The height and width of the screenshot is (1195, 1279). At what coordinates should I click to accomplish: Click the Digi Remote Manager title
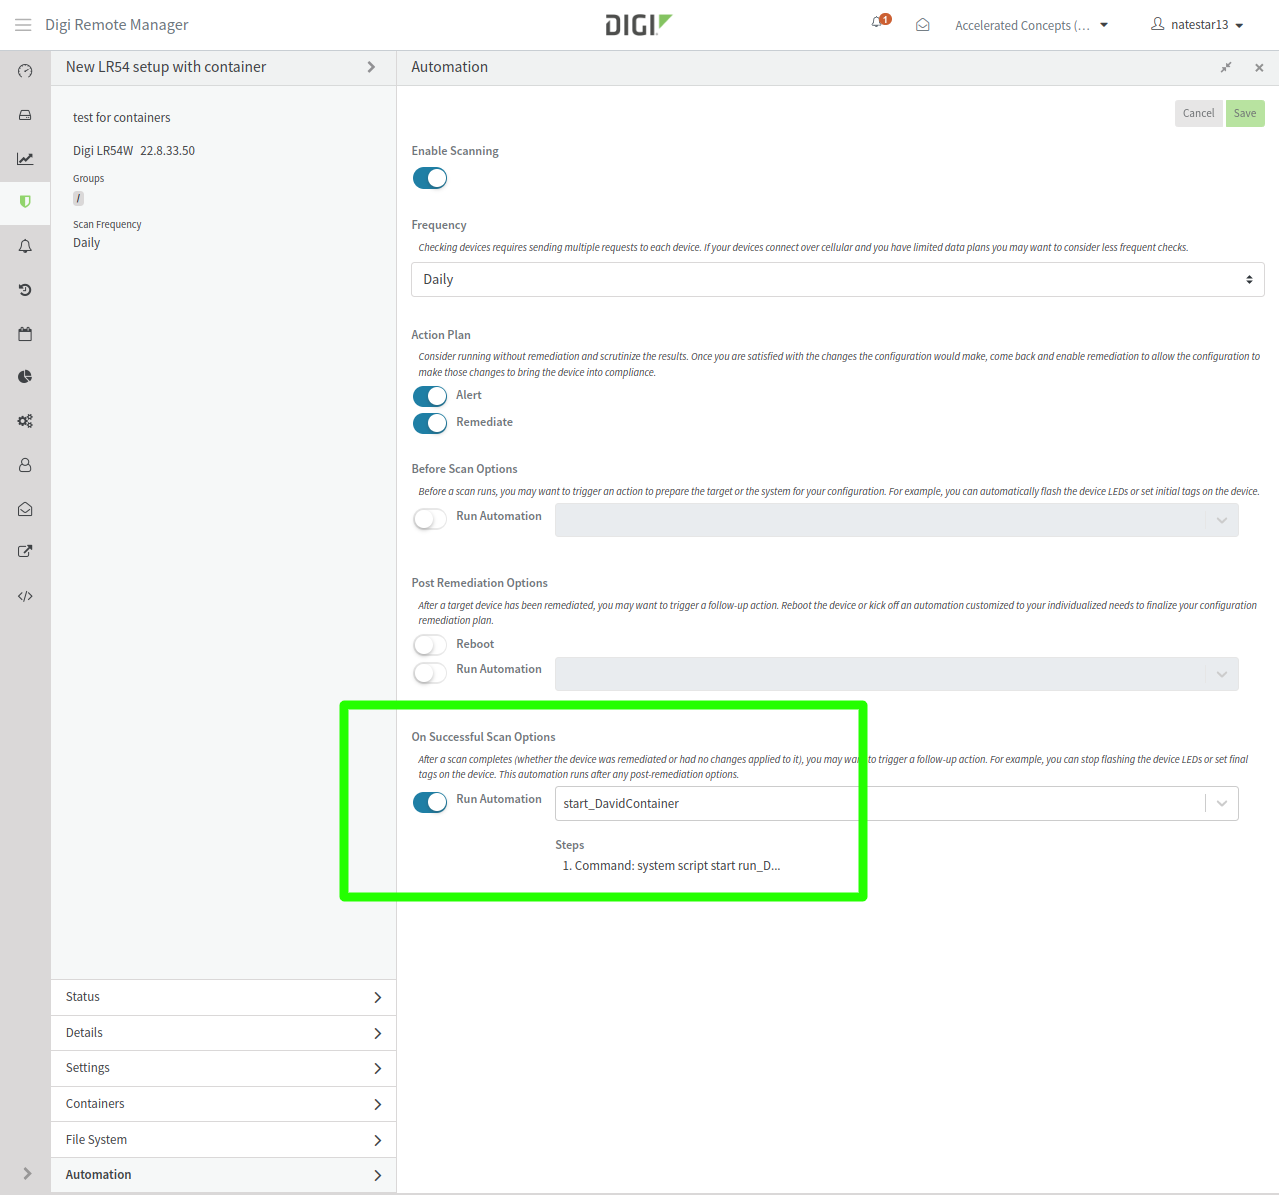pos(117,25)
